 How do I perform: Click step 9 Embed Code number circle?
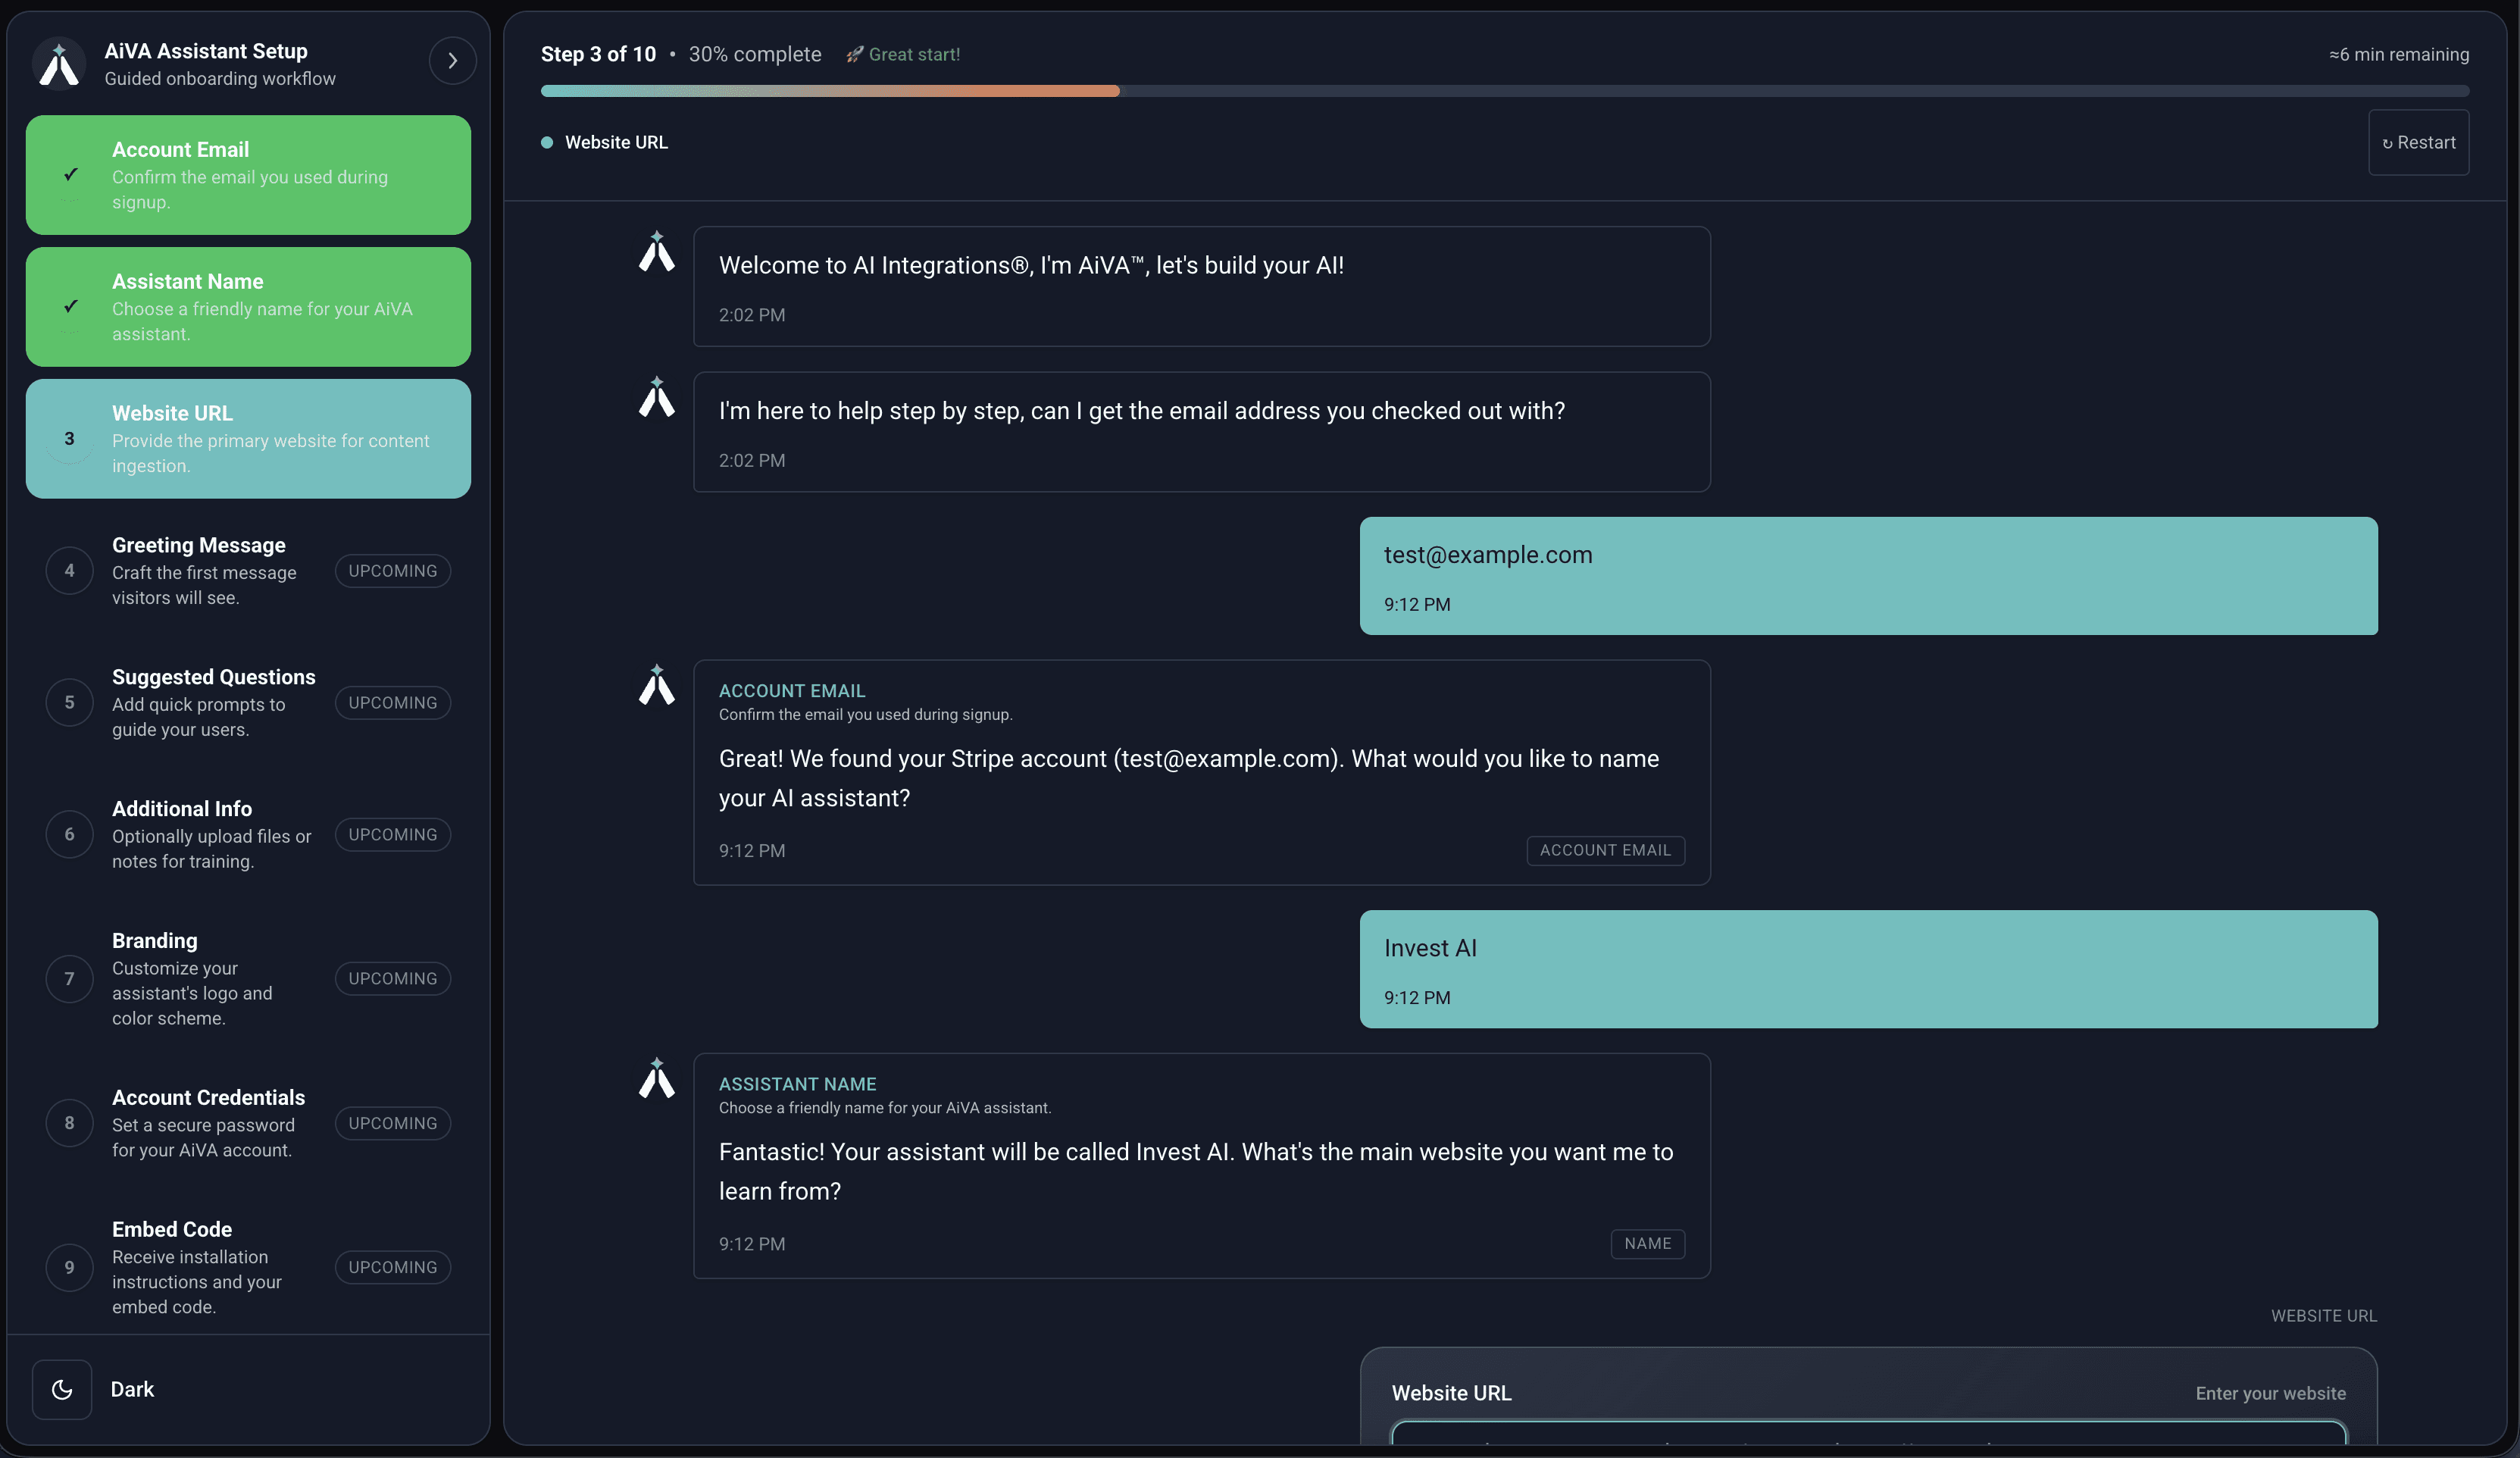(x=69, y=1268)
